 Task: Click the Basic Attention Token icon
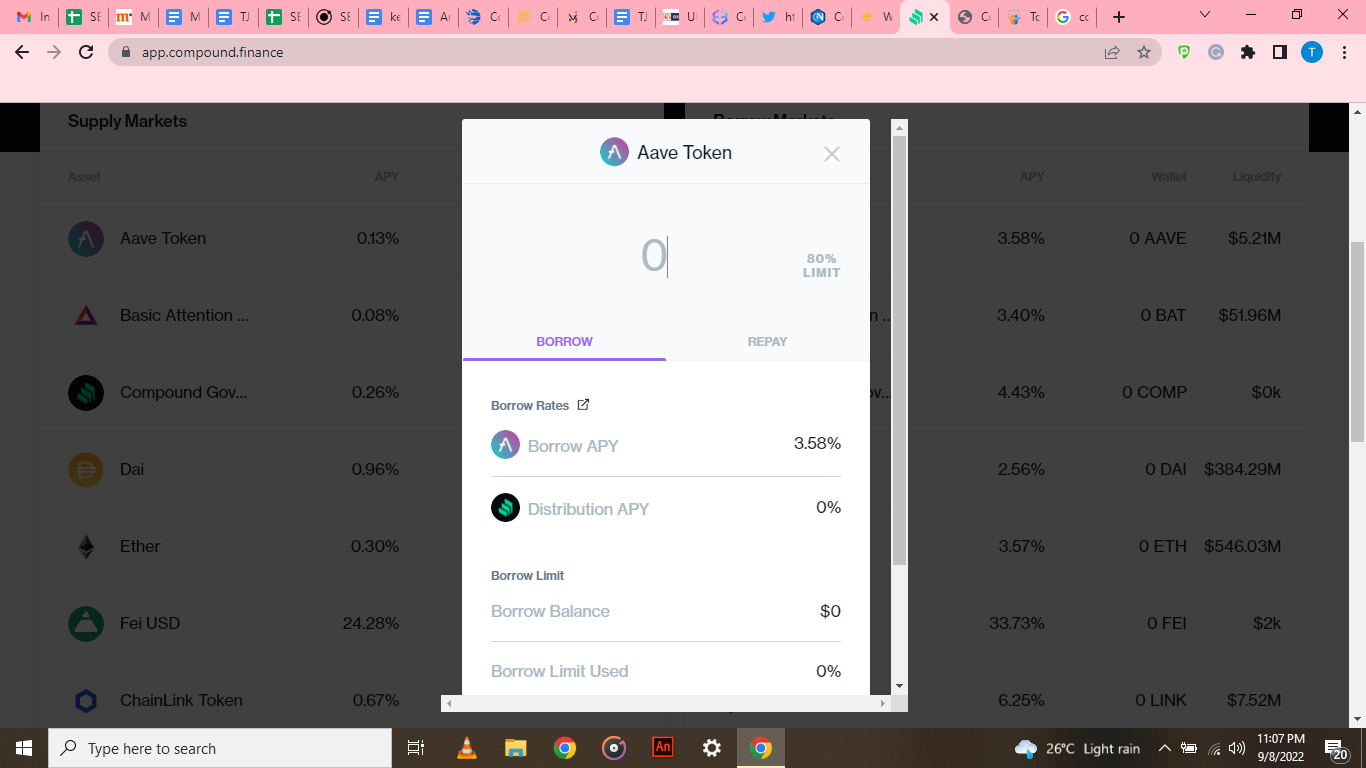coord(86,316)
